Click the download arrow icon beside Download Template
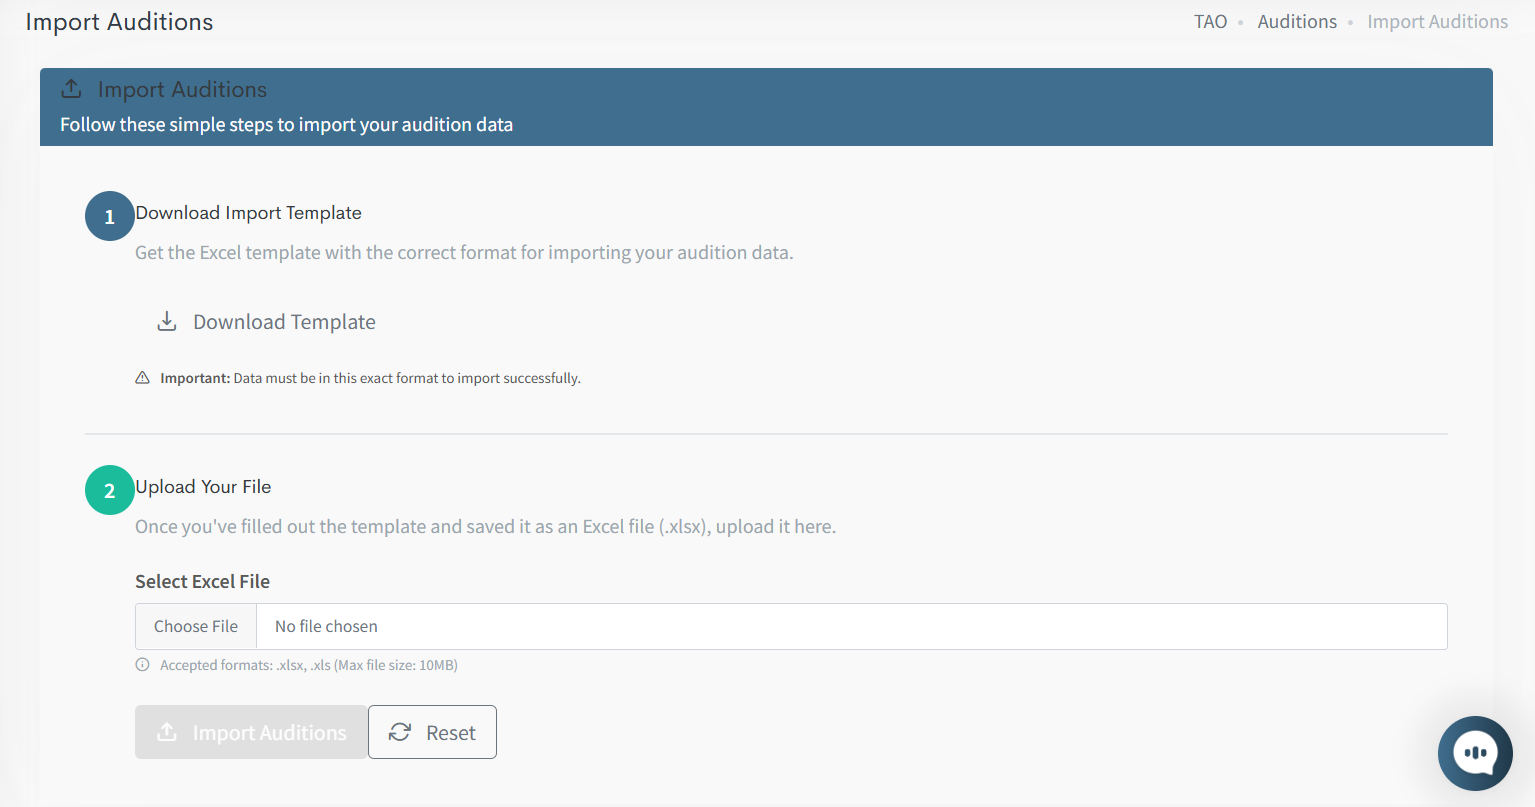Image resolution: width=1535 pixels, height=807 pixels. [167, 322]
